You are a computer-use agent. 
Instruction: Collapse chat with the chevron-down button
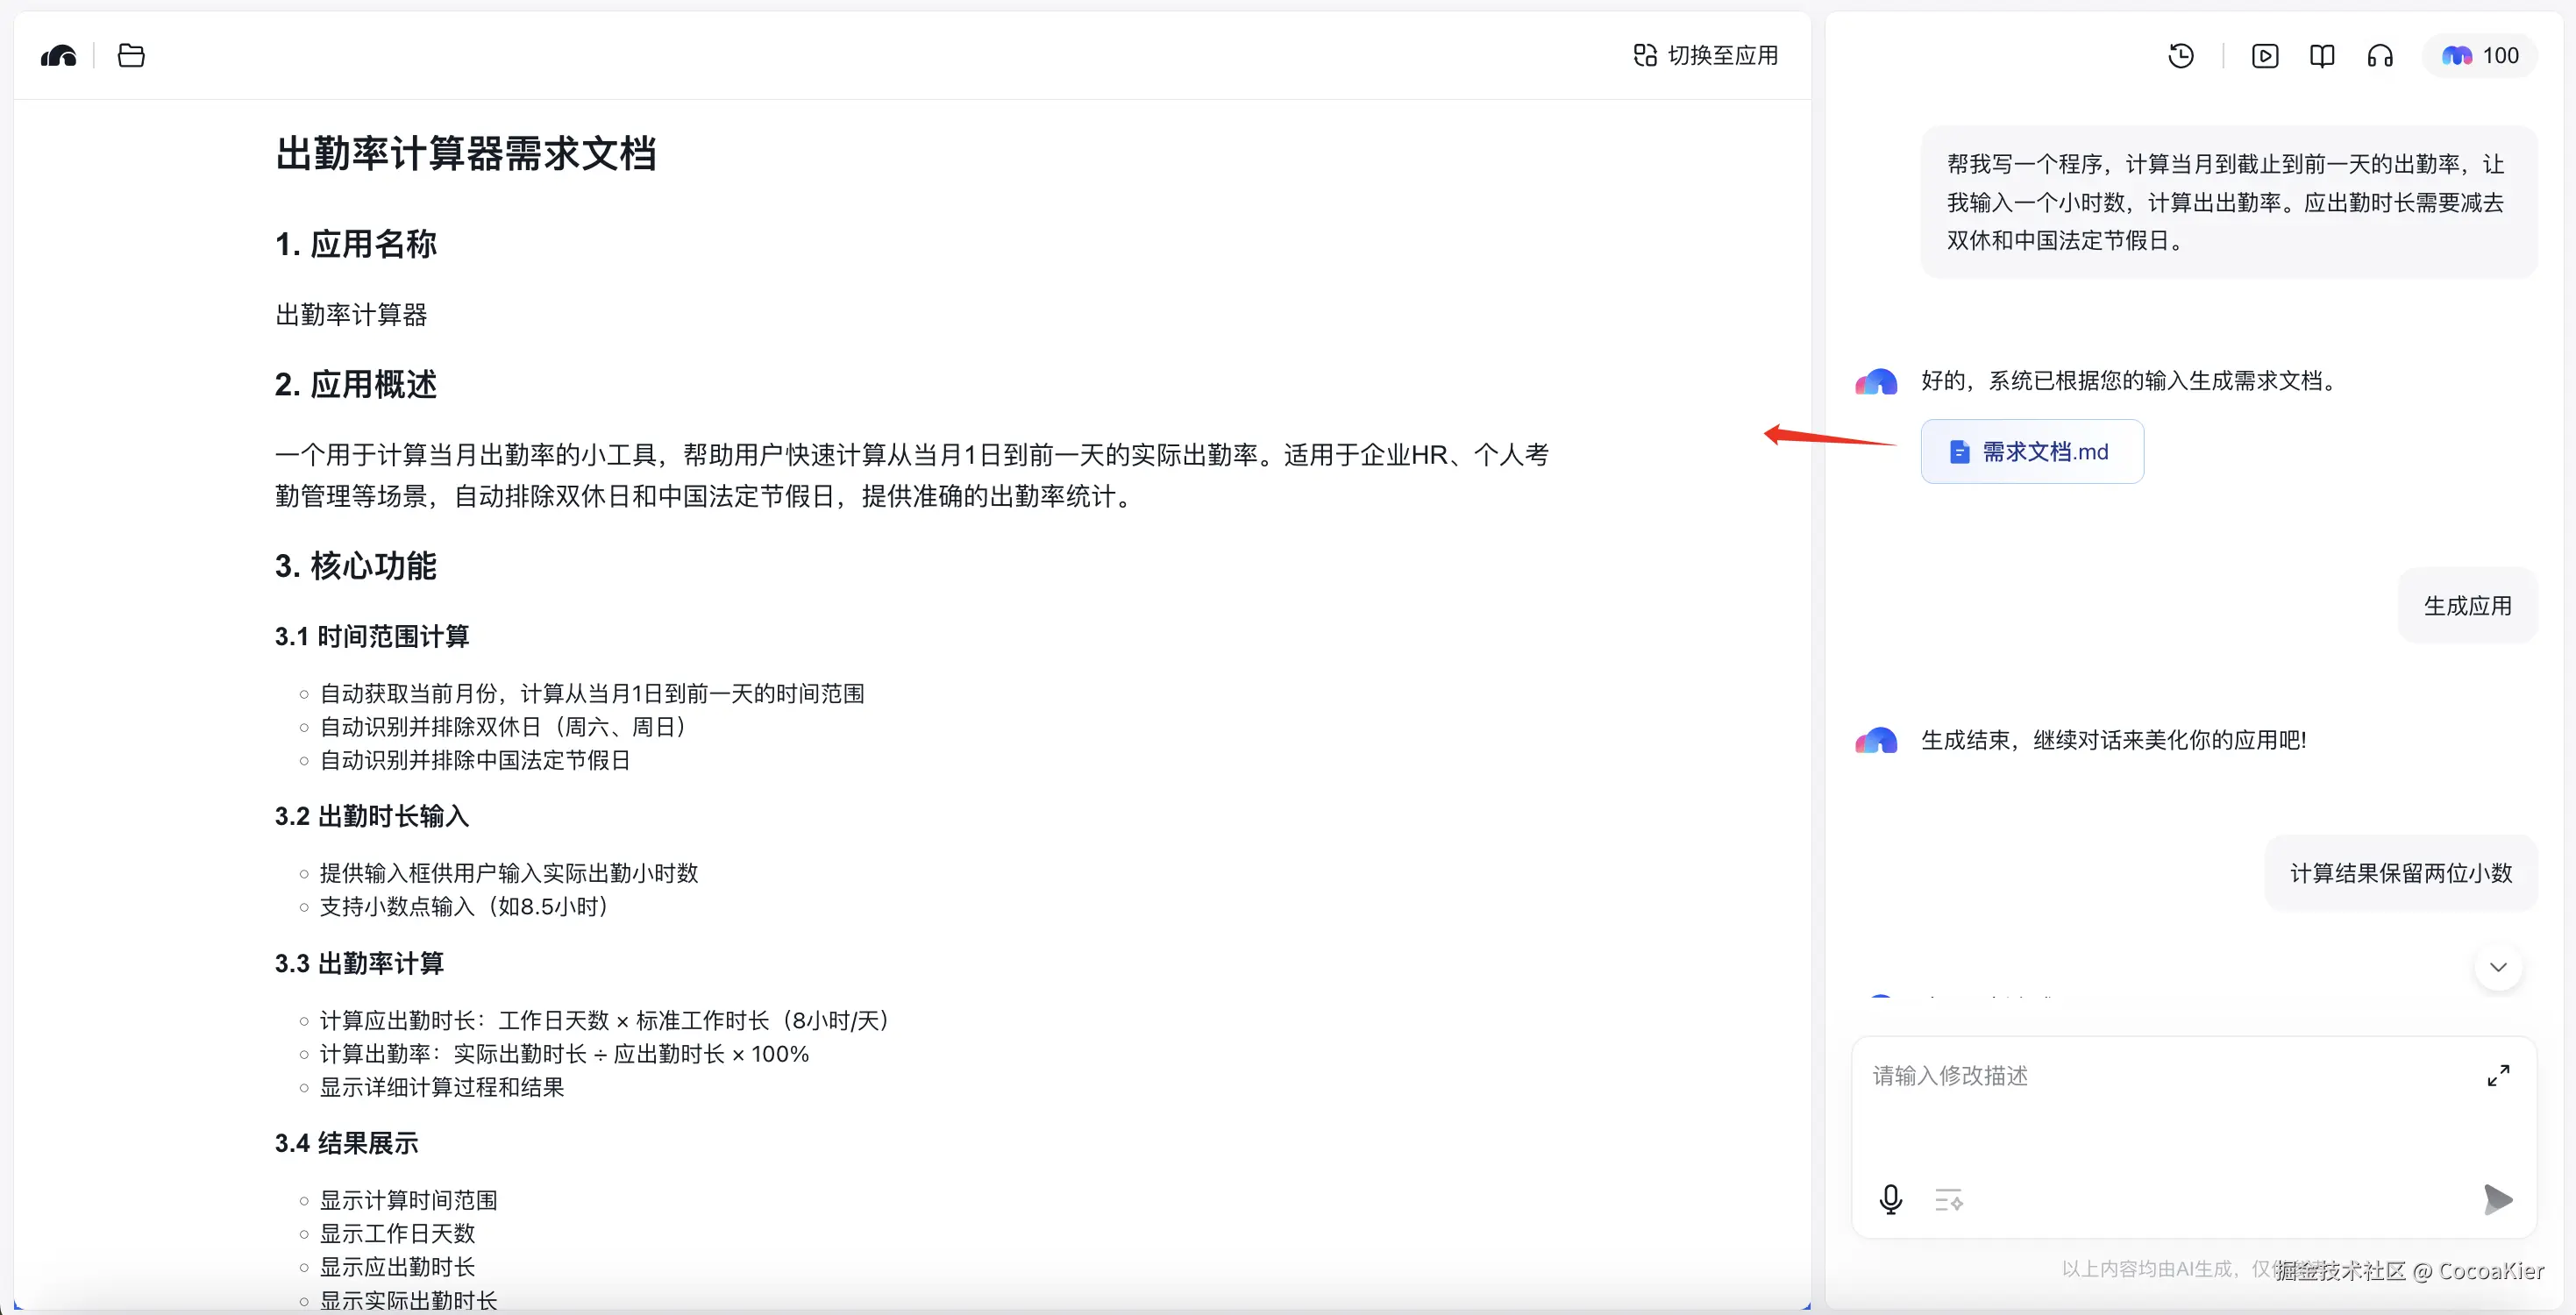point(2497,967)
